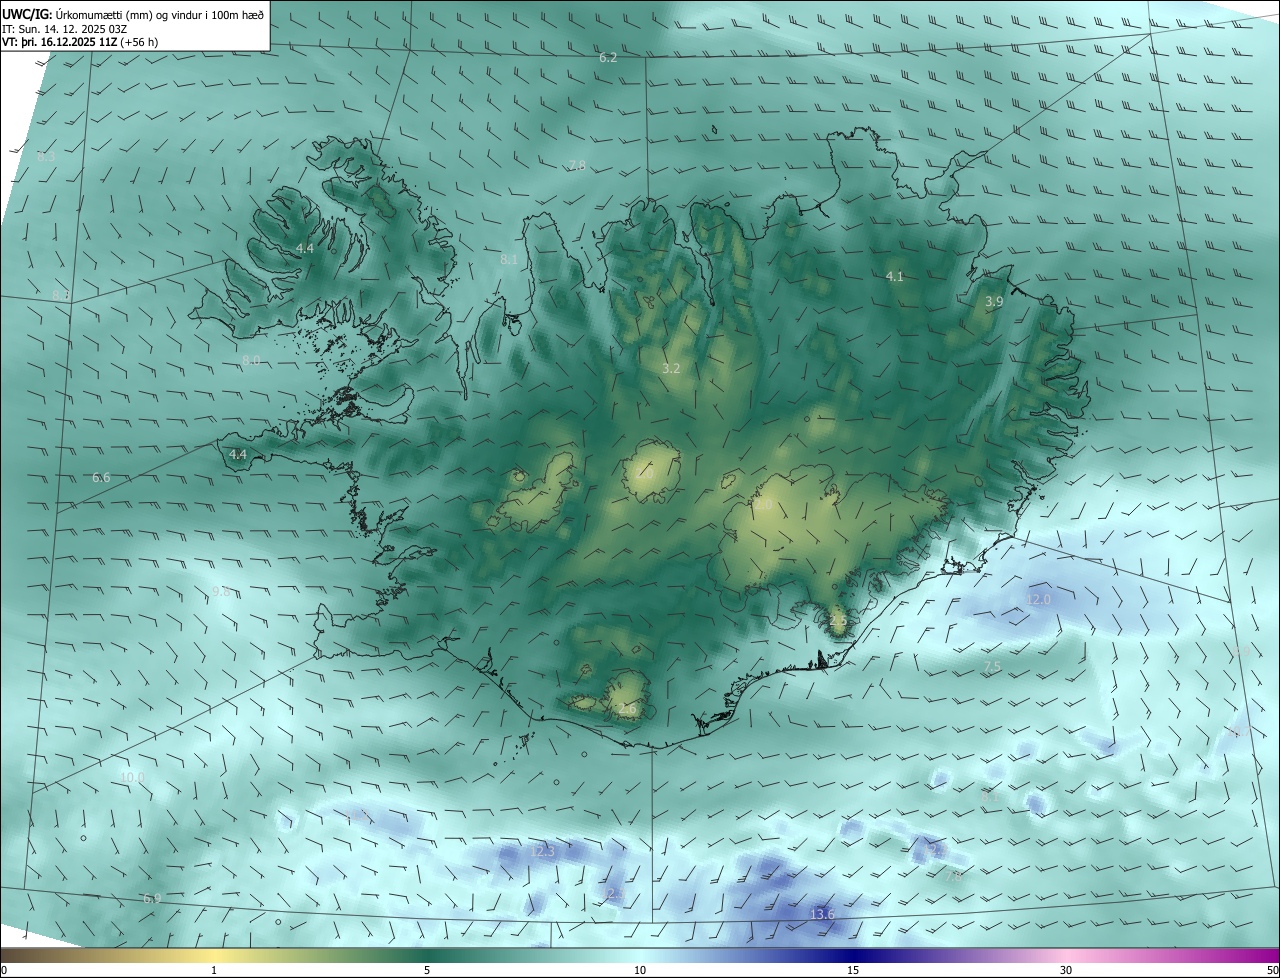
Task: Click the valid time 'VT: þri. 16.12.2025 11Z' line
Action: [x=80, y=42]
